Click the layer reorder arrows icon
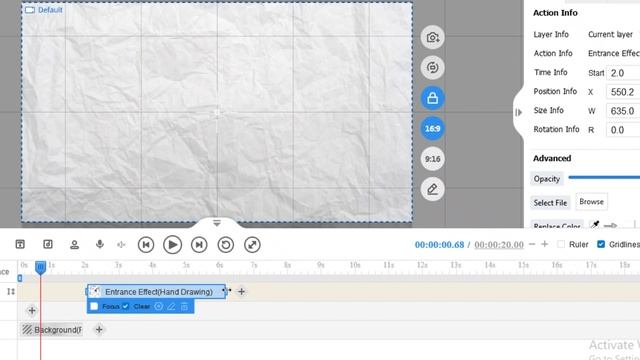640x360 pixels. (x=11, y=291)
